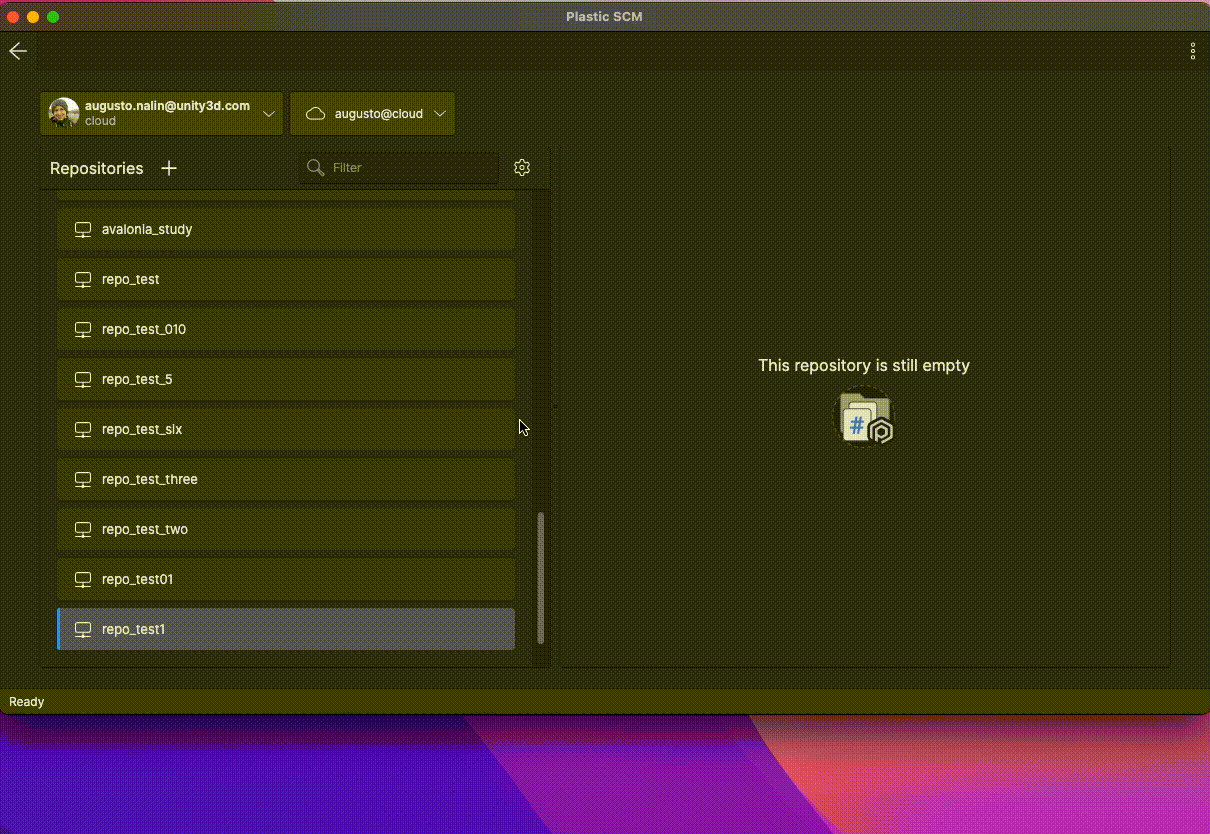Click the back arrow navigation icon
This screenshot has height=834, width=1210.
click(17, 51)
